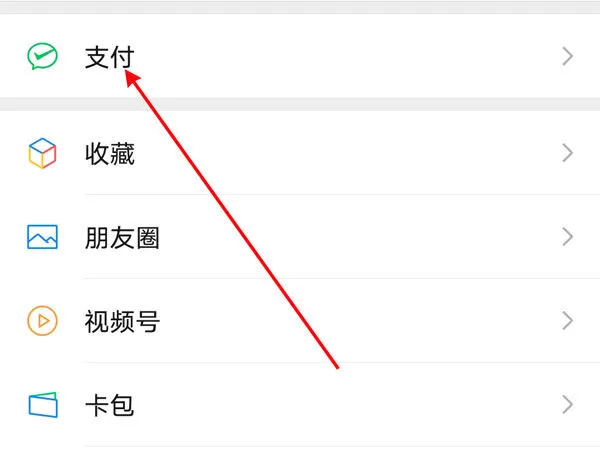The image size is (600, 450).
Task: Tap the red arrow head near 支付
Action: pos(133,78)
